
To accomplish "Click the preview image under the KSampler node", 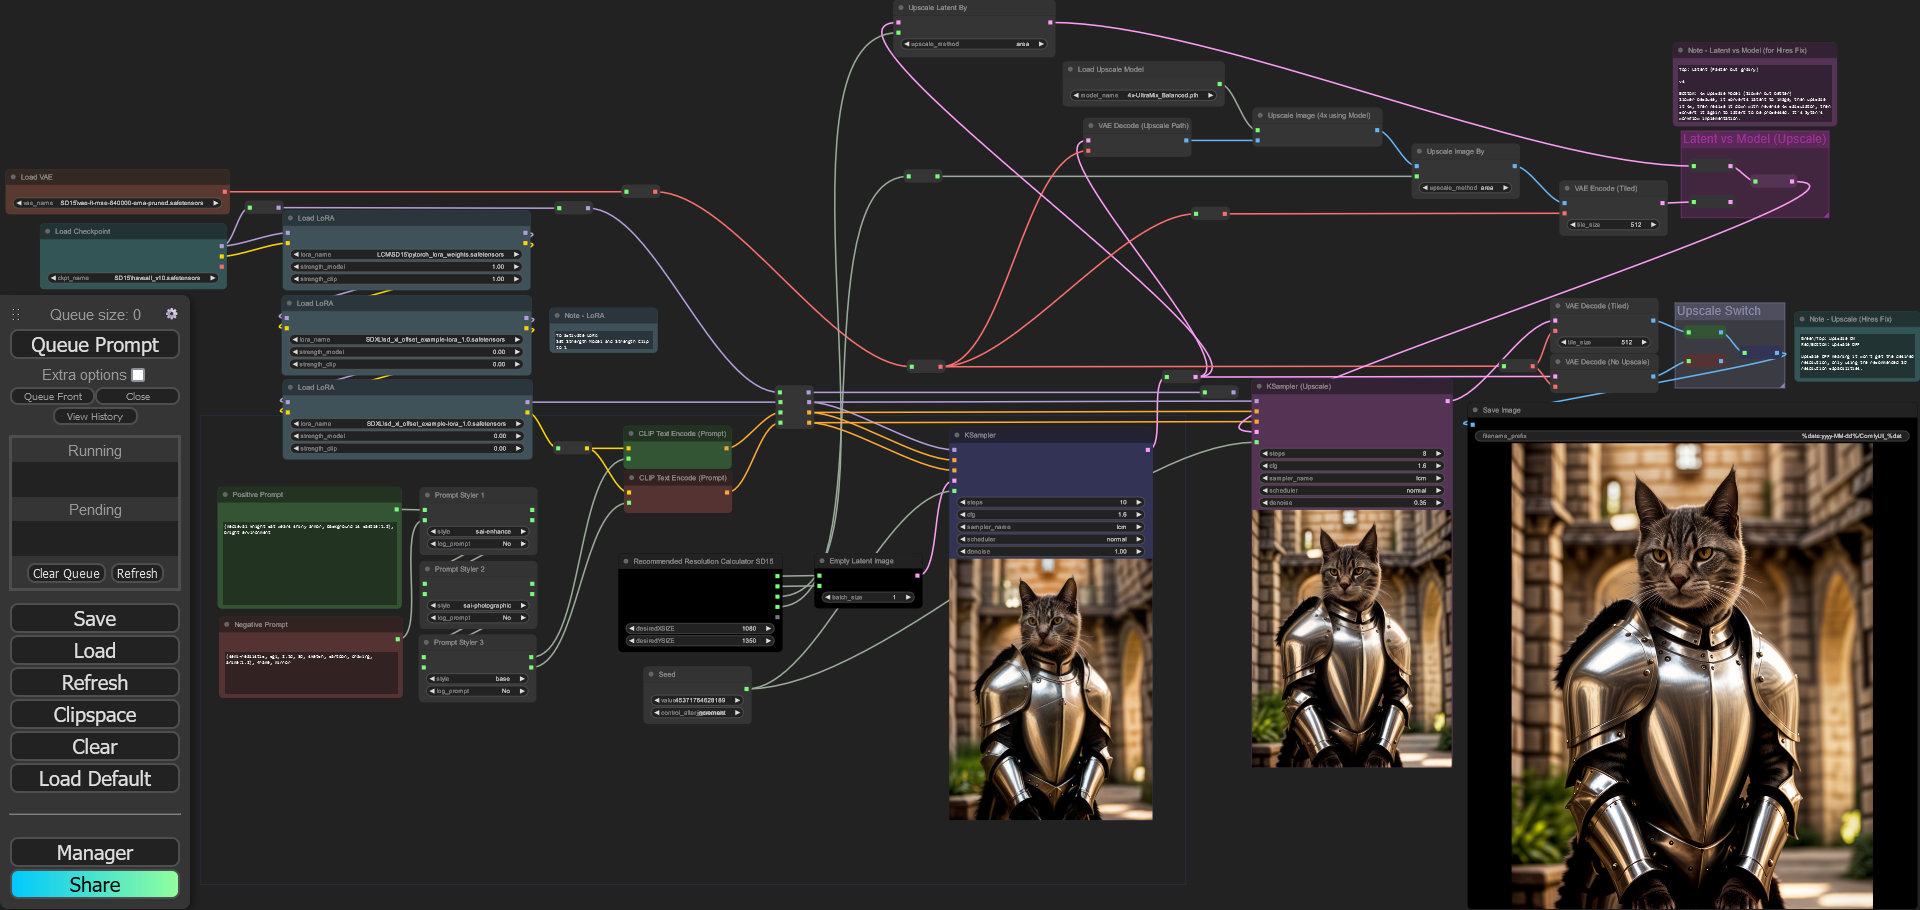I will (x=1050, y=689).
